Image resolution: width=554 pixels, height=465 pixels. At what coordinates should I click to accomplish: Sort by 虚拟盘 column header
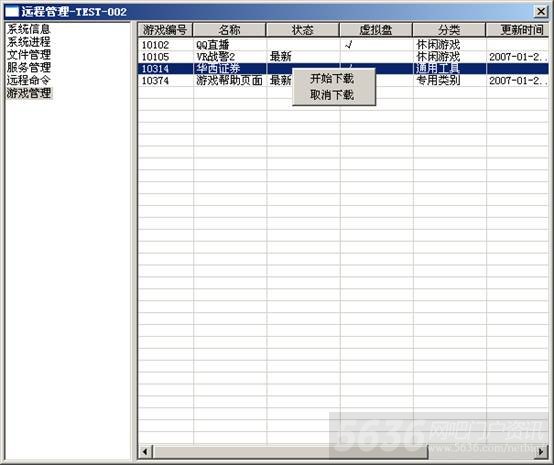coord(376,30)
